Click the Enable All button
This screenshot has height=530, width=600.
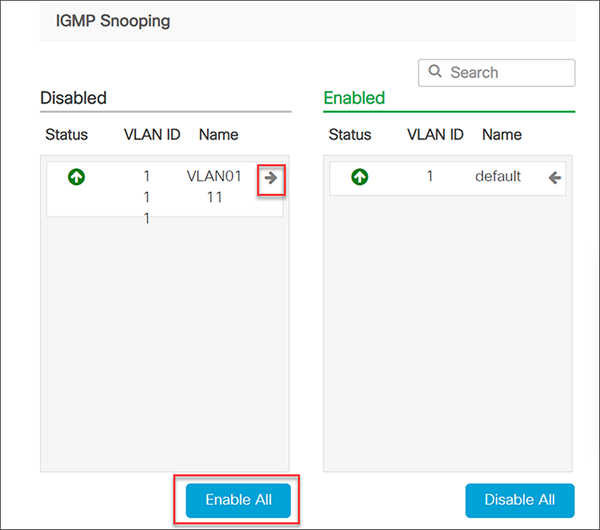(238, 500)
